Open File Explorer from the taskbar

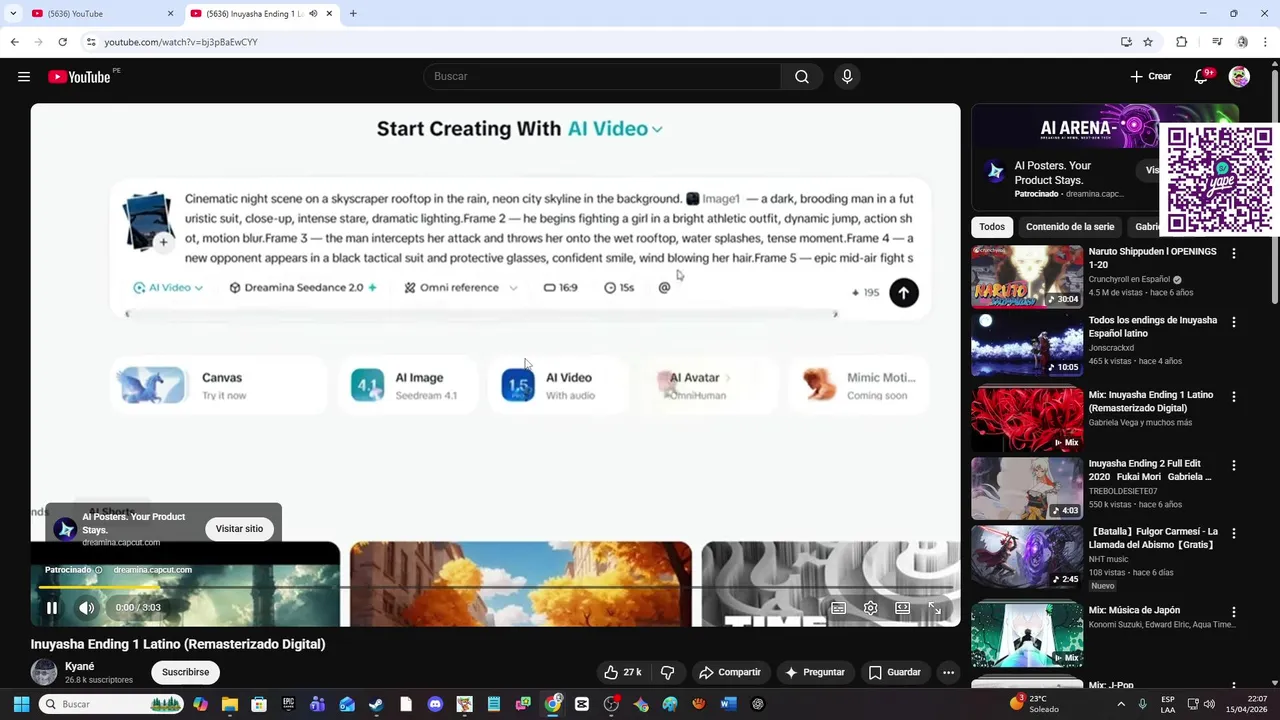click(230, 705)
